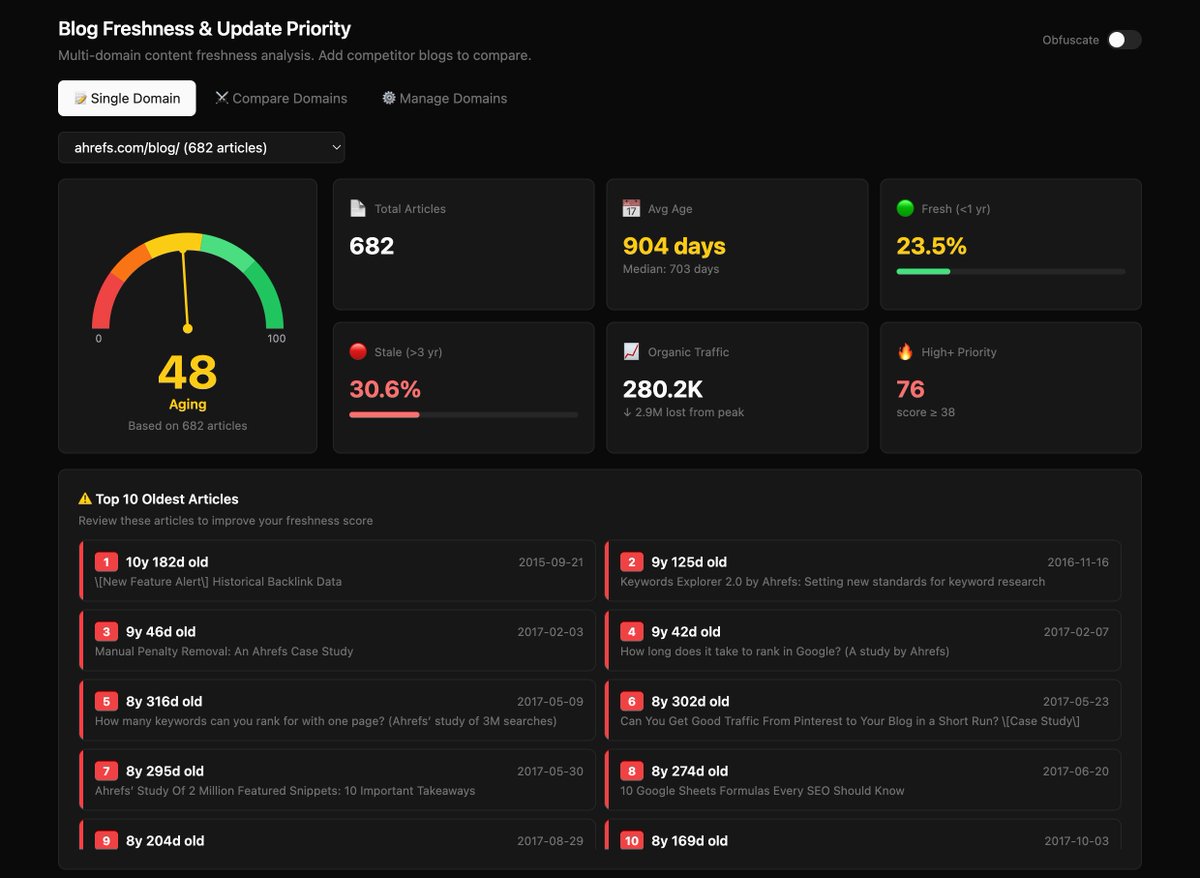The image size is (1200, 878).
Task: Click the 8y 204d old age label
Action: [x=165, y=841]
